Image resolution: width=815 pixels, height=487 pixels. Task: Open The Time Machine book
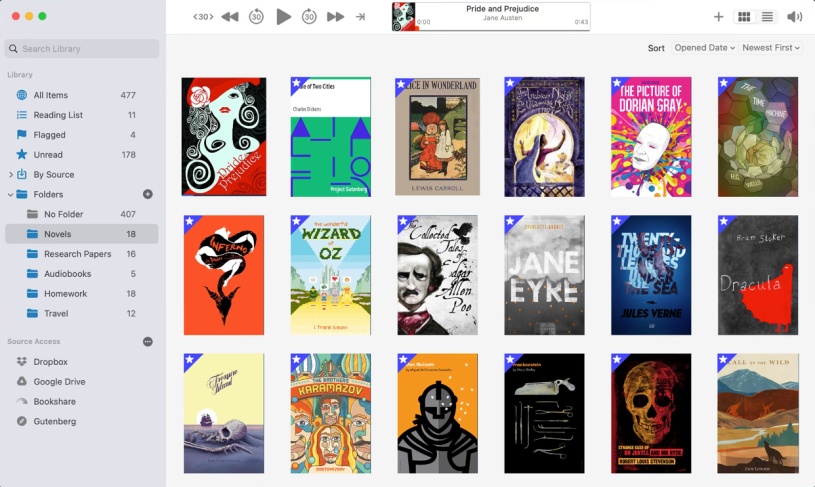758,137
